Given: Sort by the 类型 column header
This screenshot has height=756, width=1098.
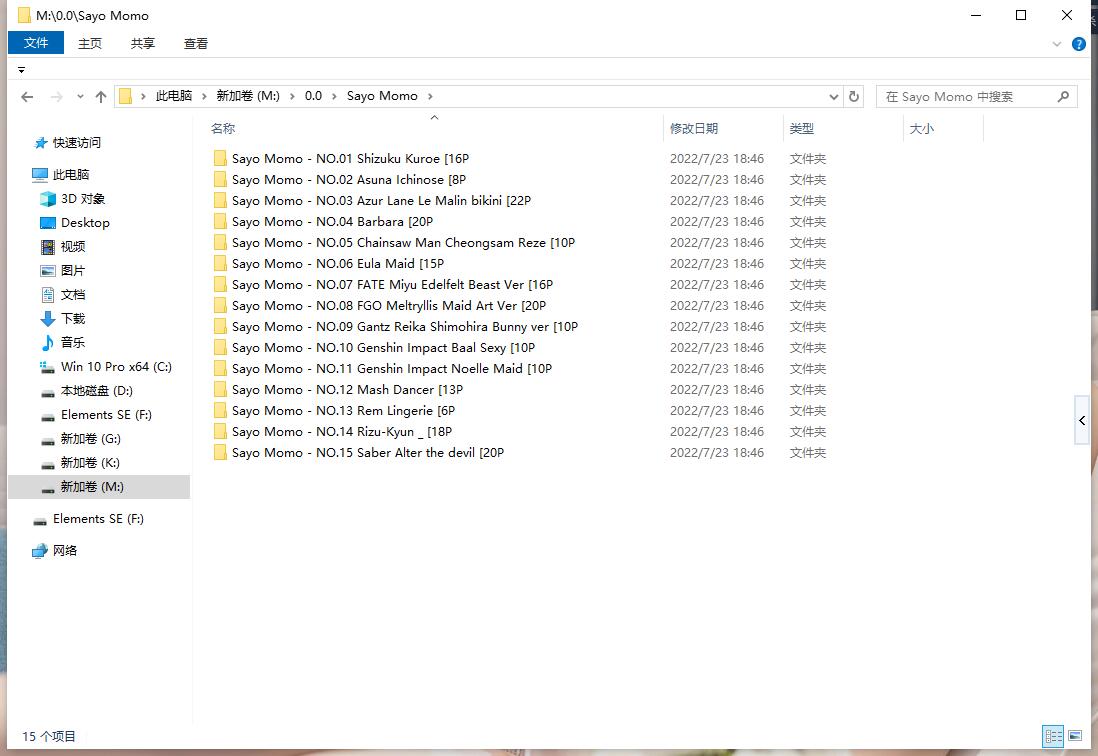Looking at the screenshot, I should pos(802,128).
